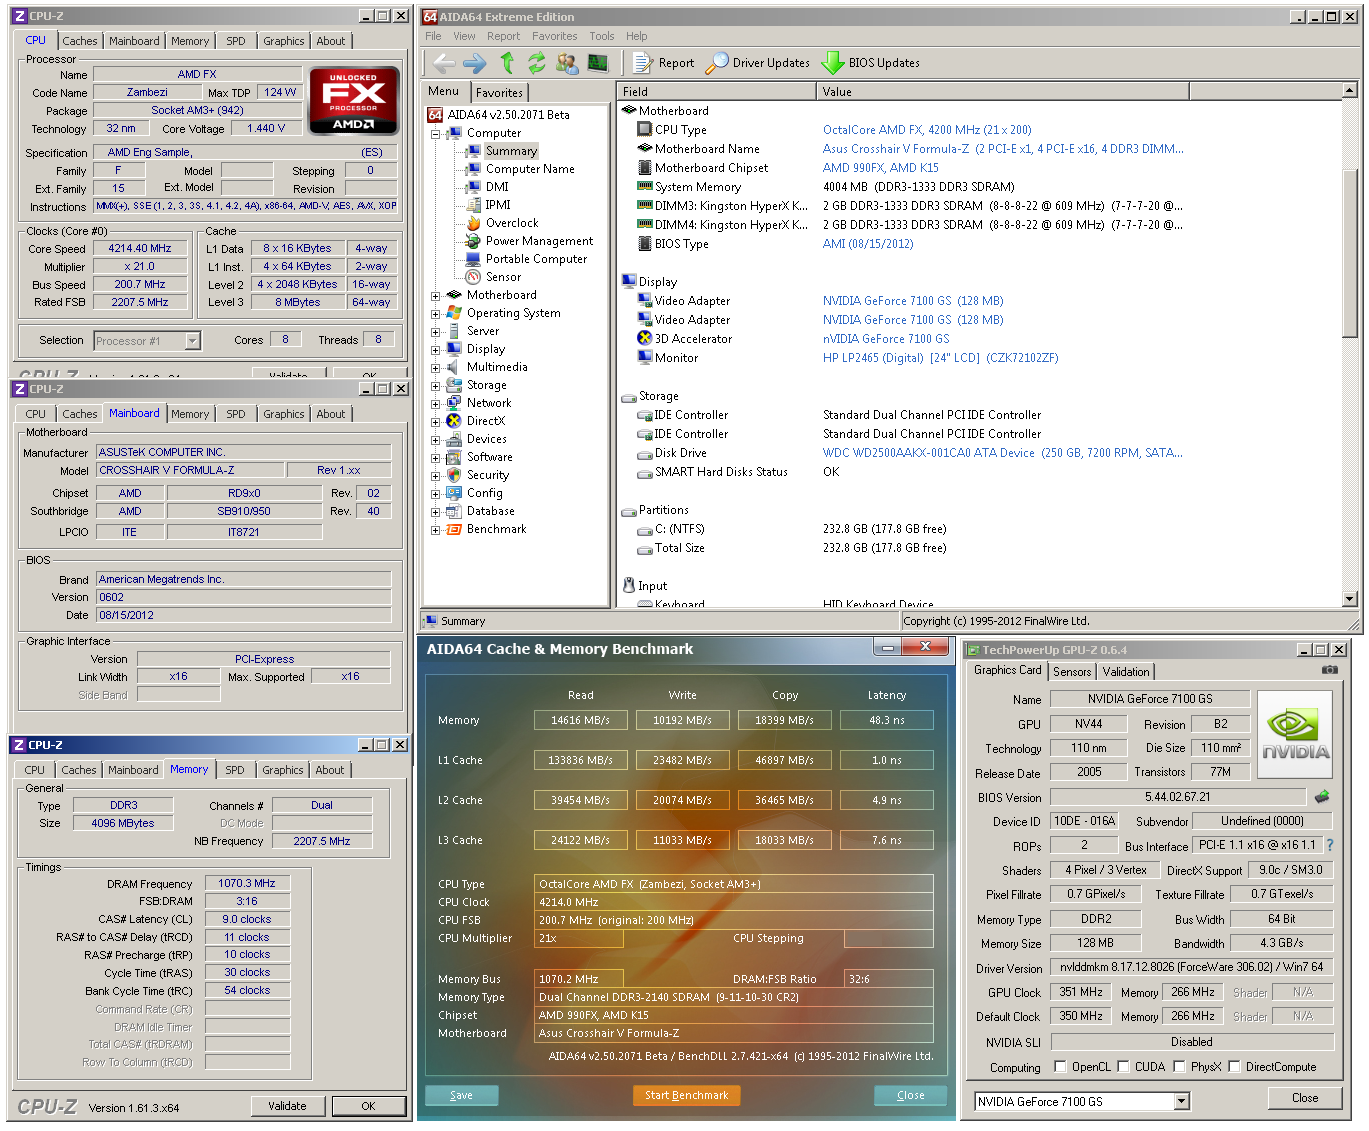Click the AMD FX processor logo
The height and width of the screenshot is (1131, 1369).
(353, 100)
